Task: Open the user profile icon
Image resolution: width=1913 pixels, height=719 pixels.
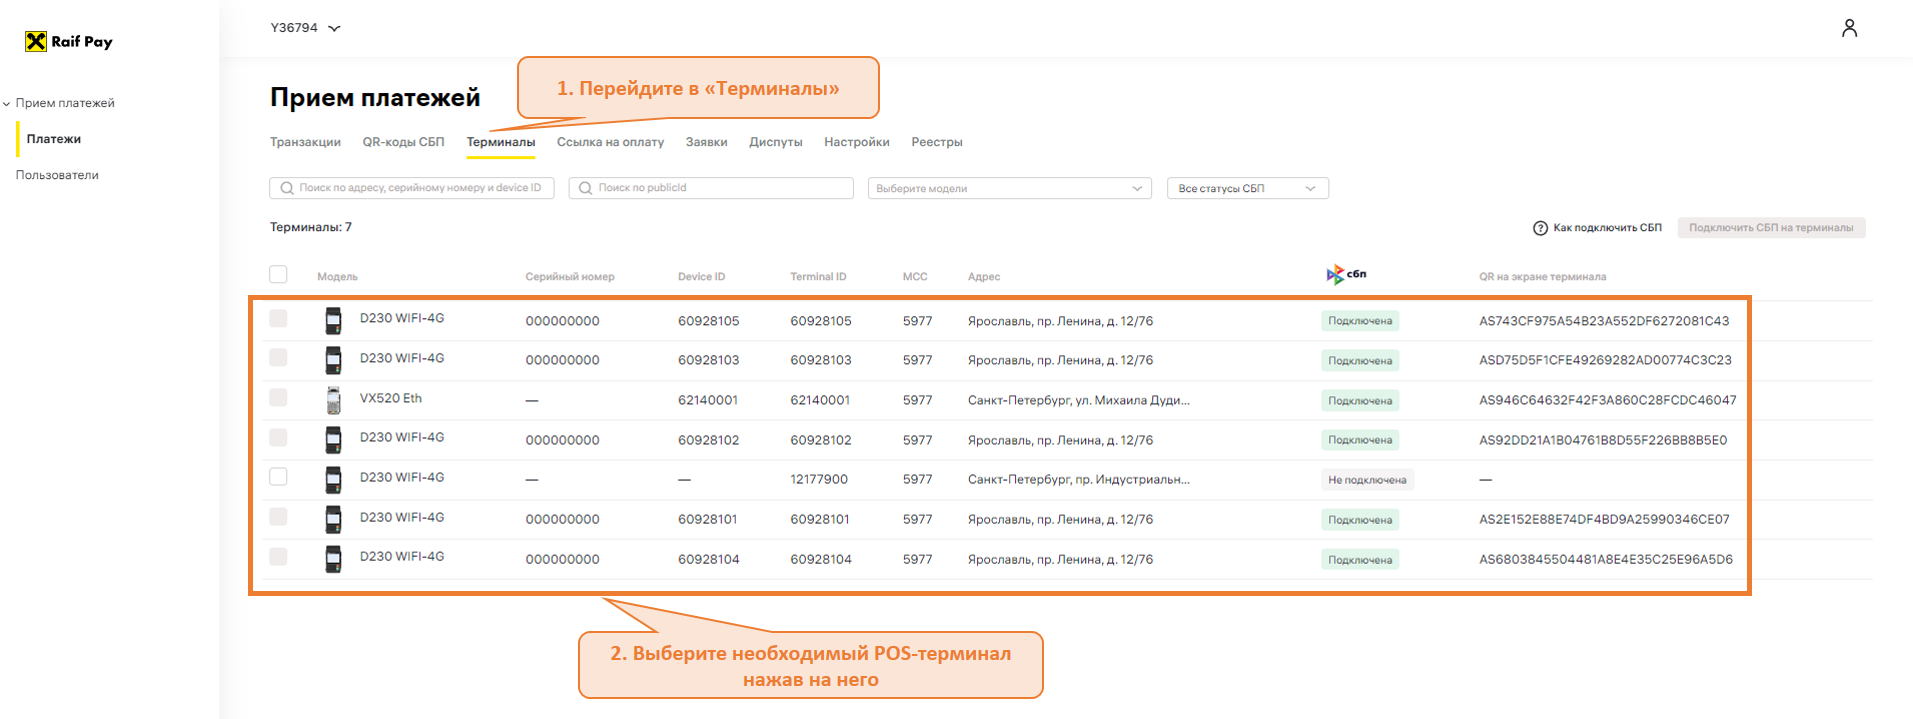Action: point(1849,28)
